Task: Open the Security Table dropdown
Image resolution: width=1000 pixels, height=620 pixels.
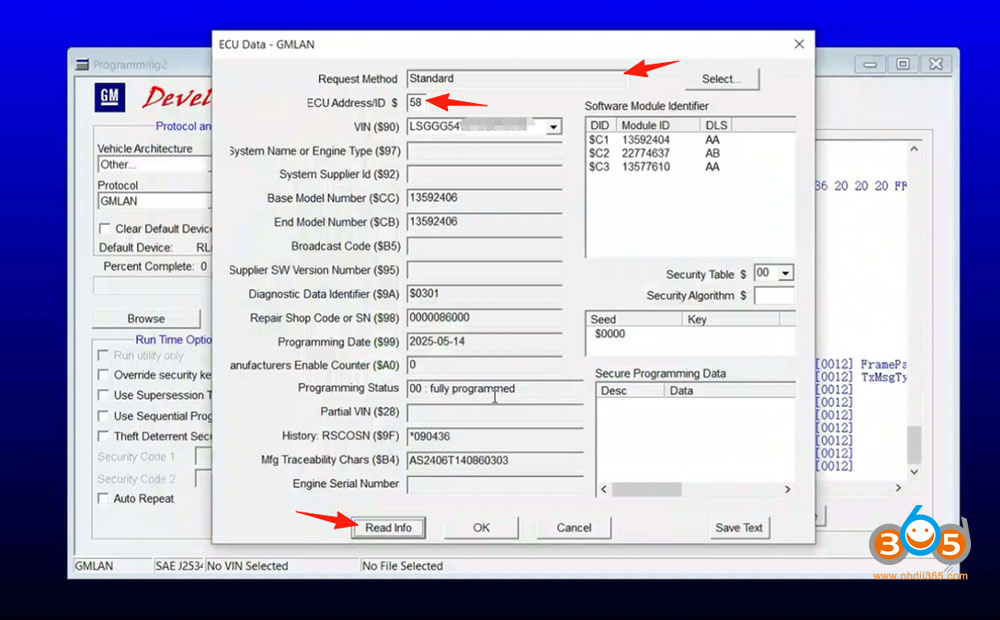Action: point(786,274)
